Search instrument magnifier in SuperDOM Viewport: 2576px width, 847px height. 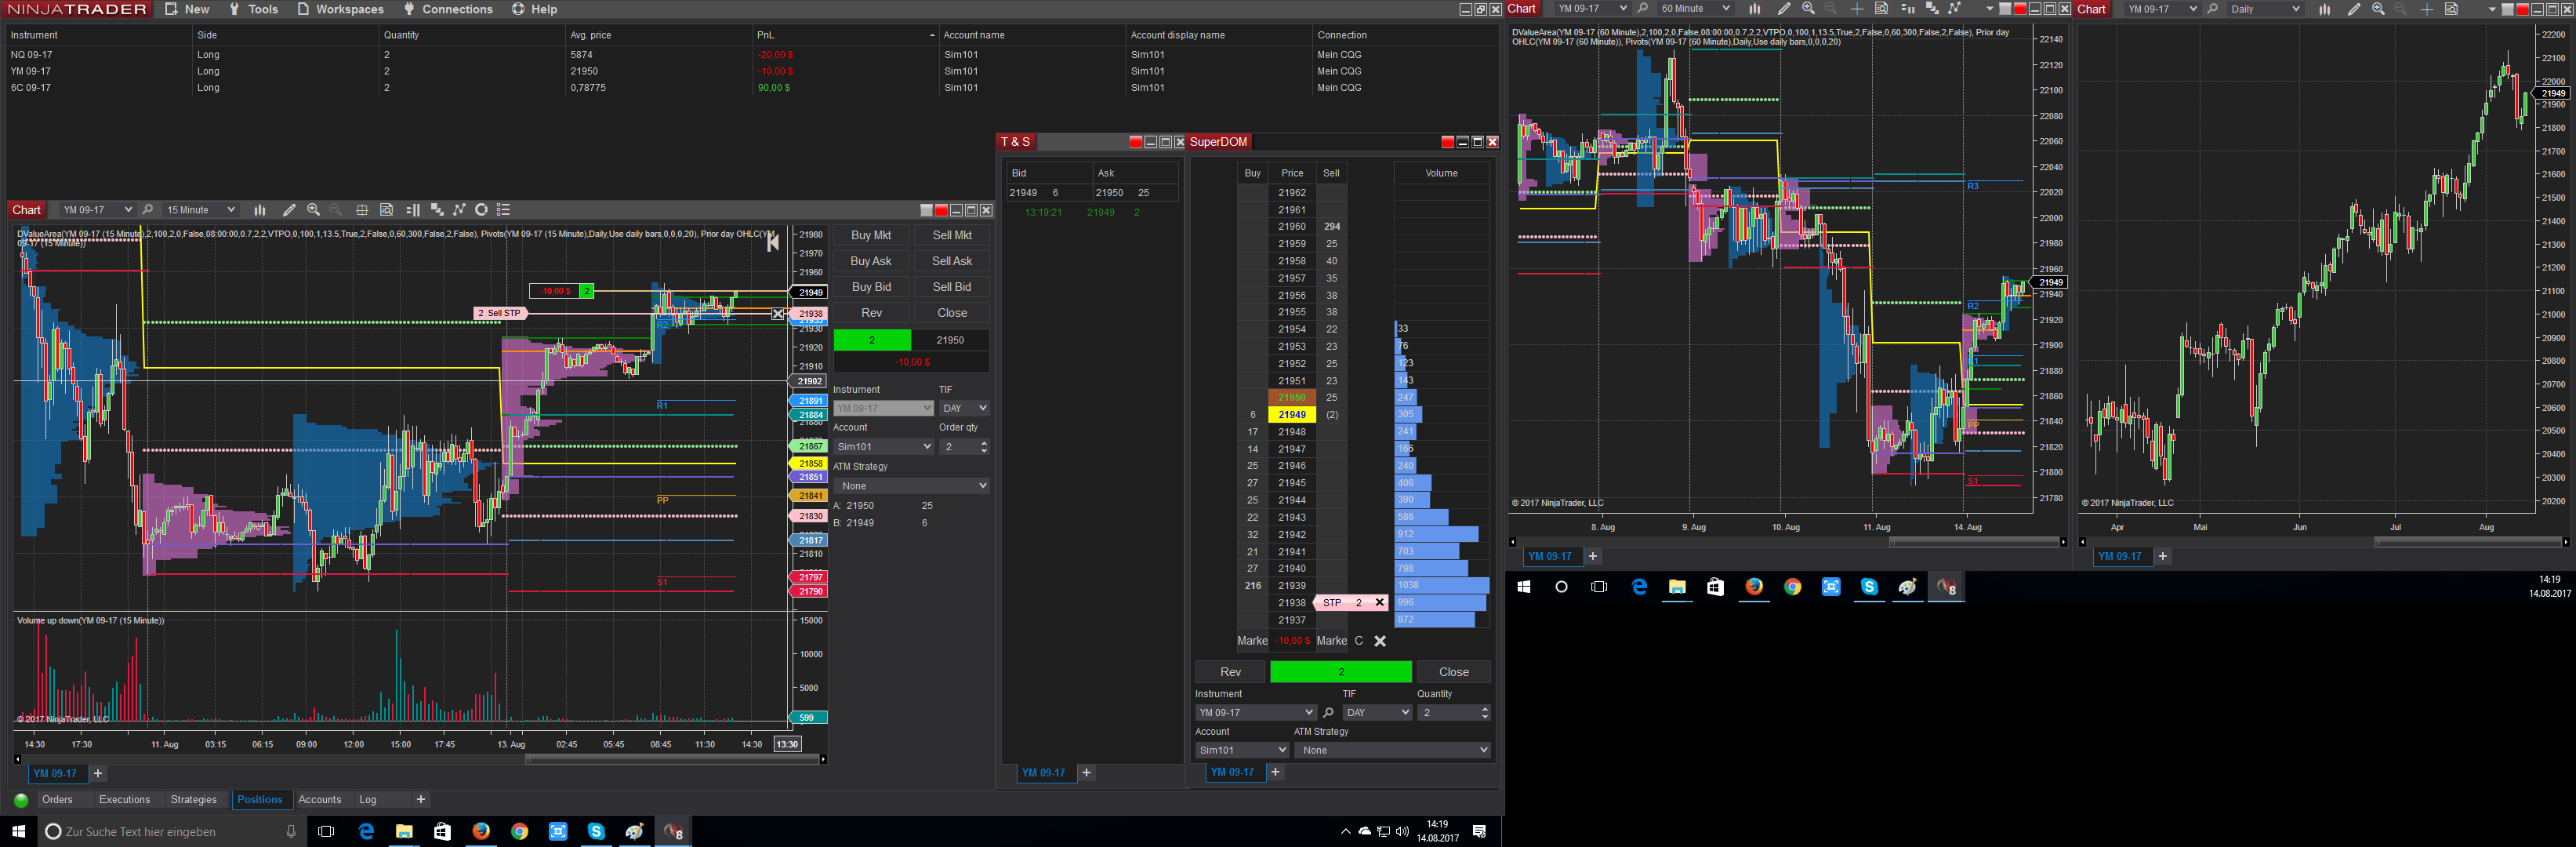point(1328,713)
